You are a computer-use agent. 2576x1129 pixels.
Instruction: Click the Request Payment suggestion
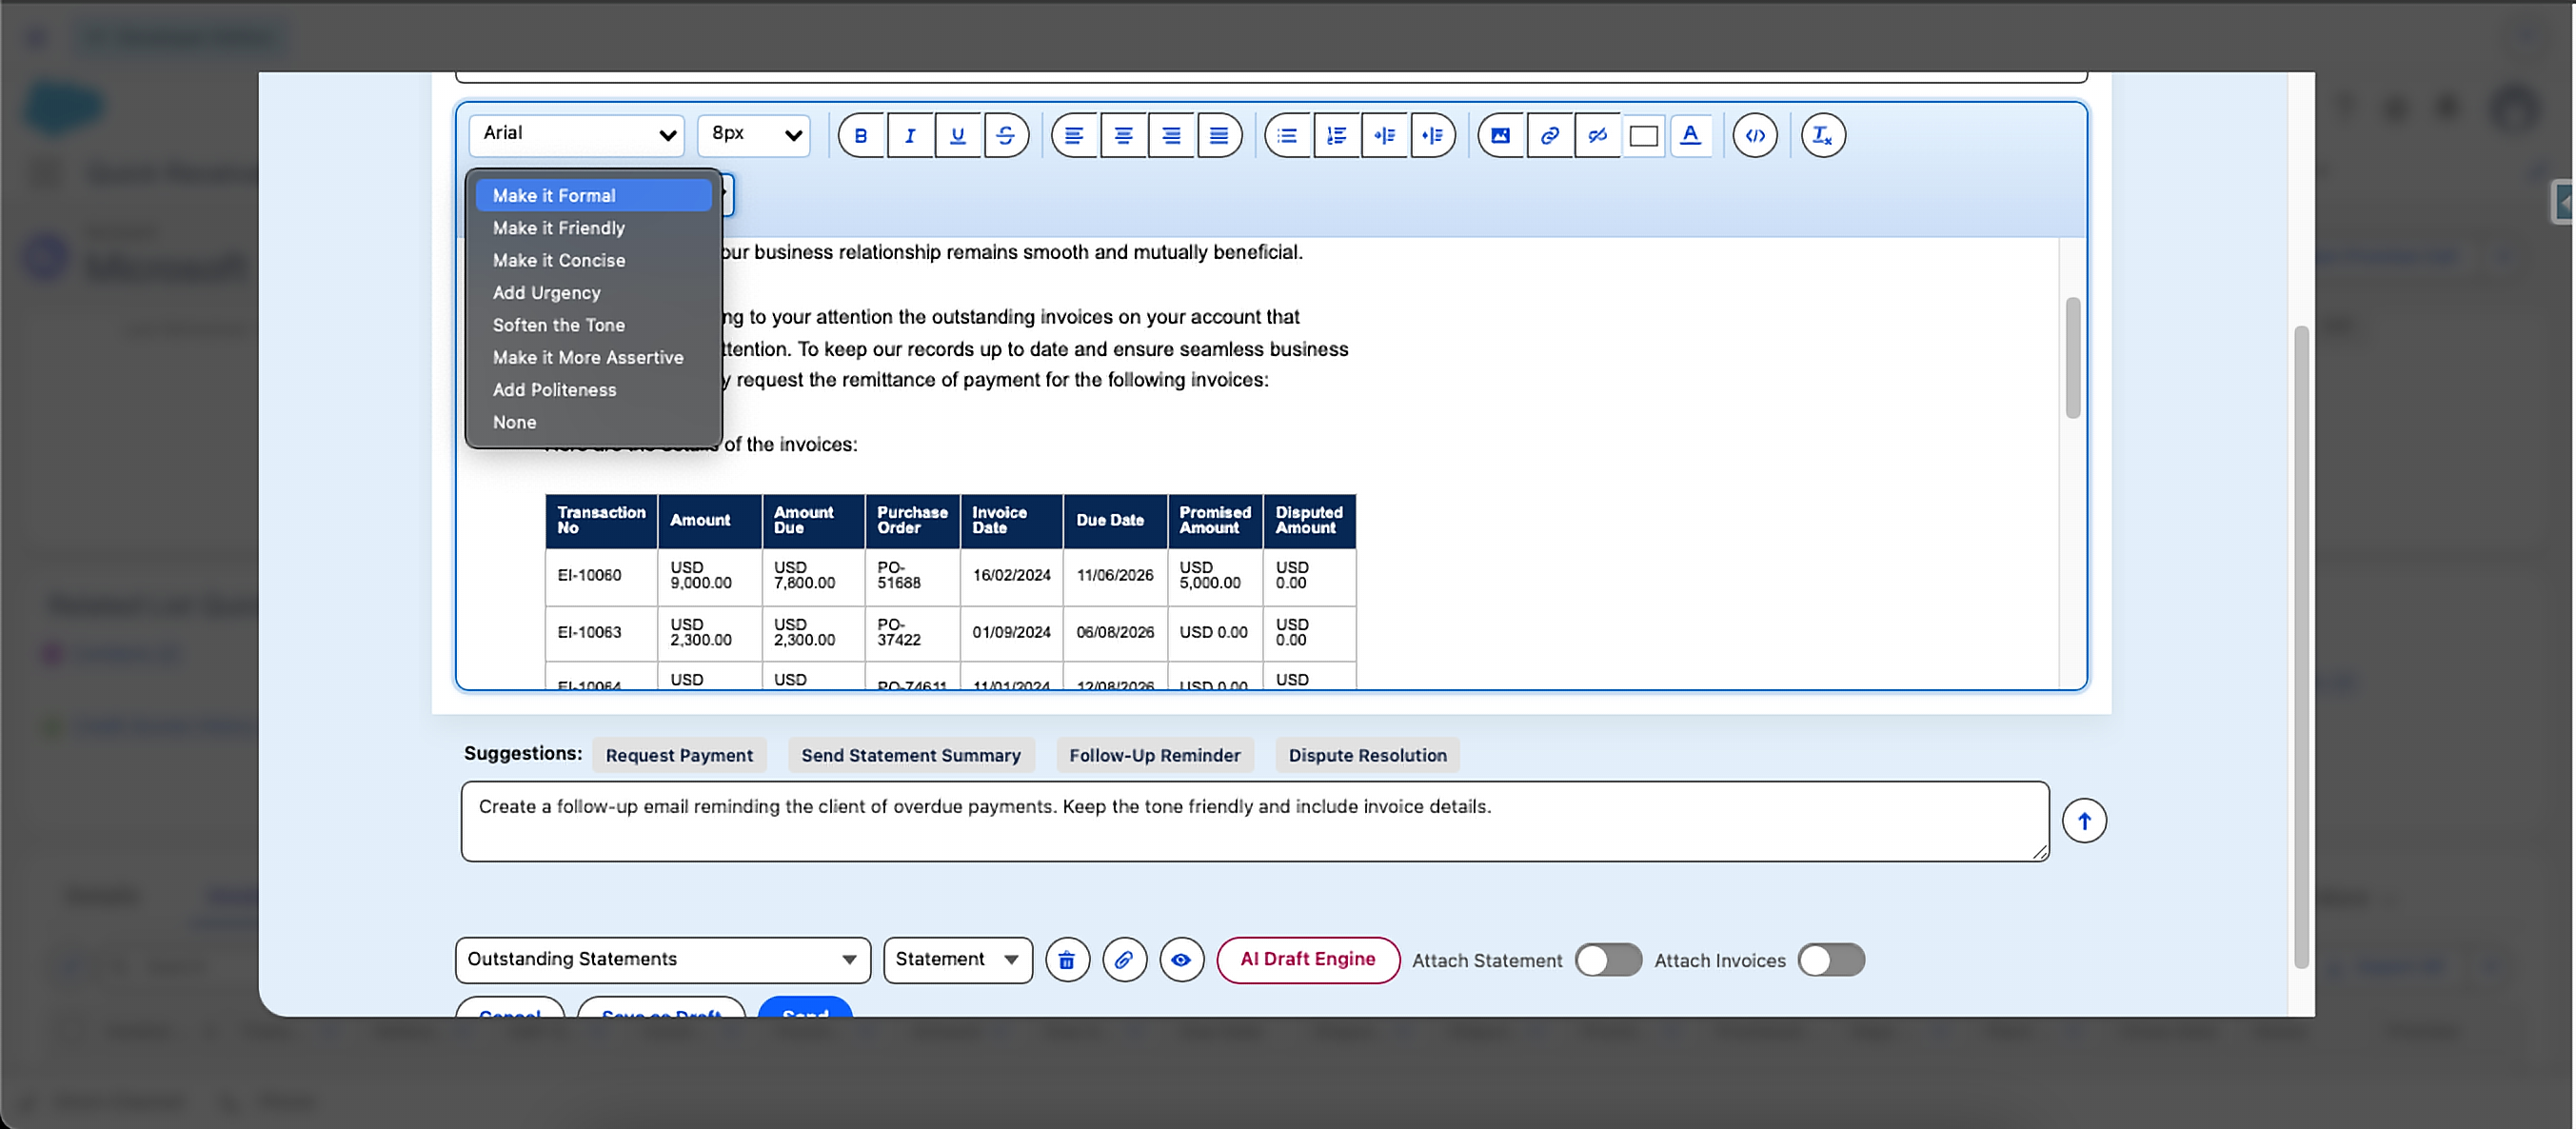679,755
